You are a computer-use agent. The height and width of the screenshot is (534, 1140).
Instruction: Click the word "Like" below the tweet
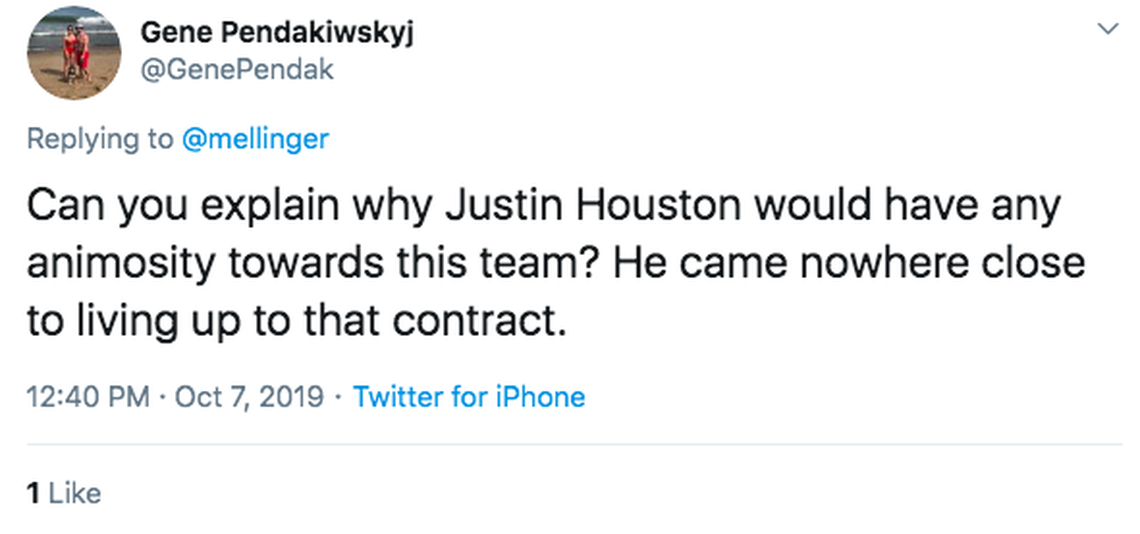coord(75,492)
